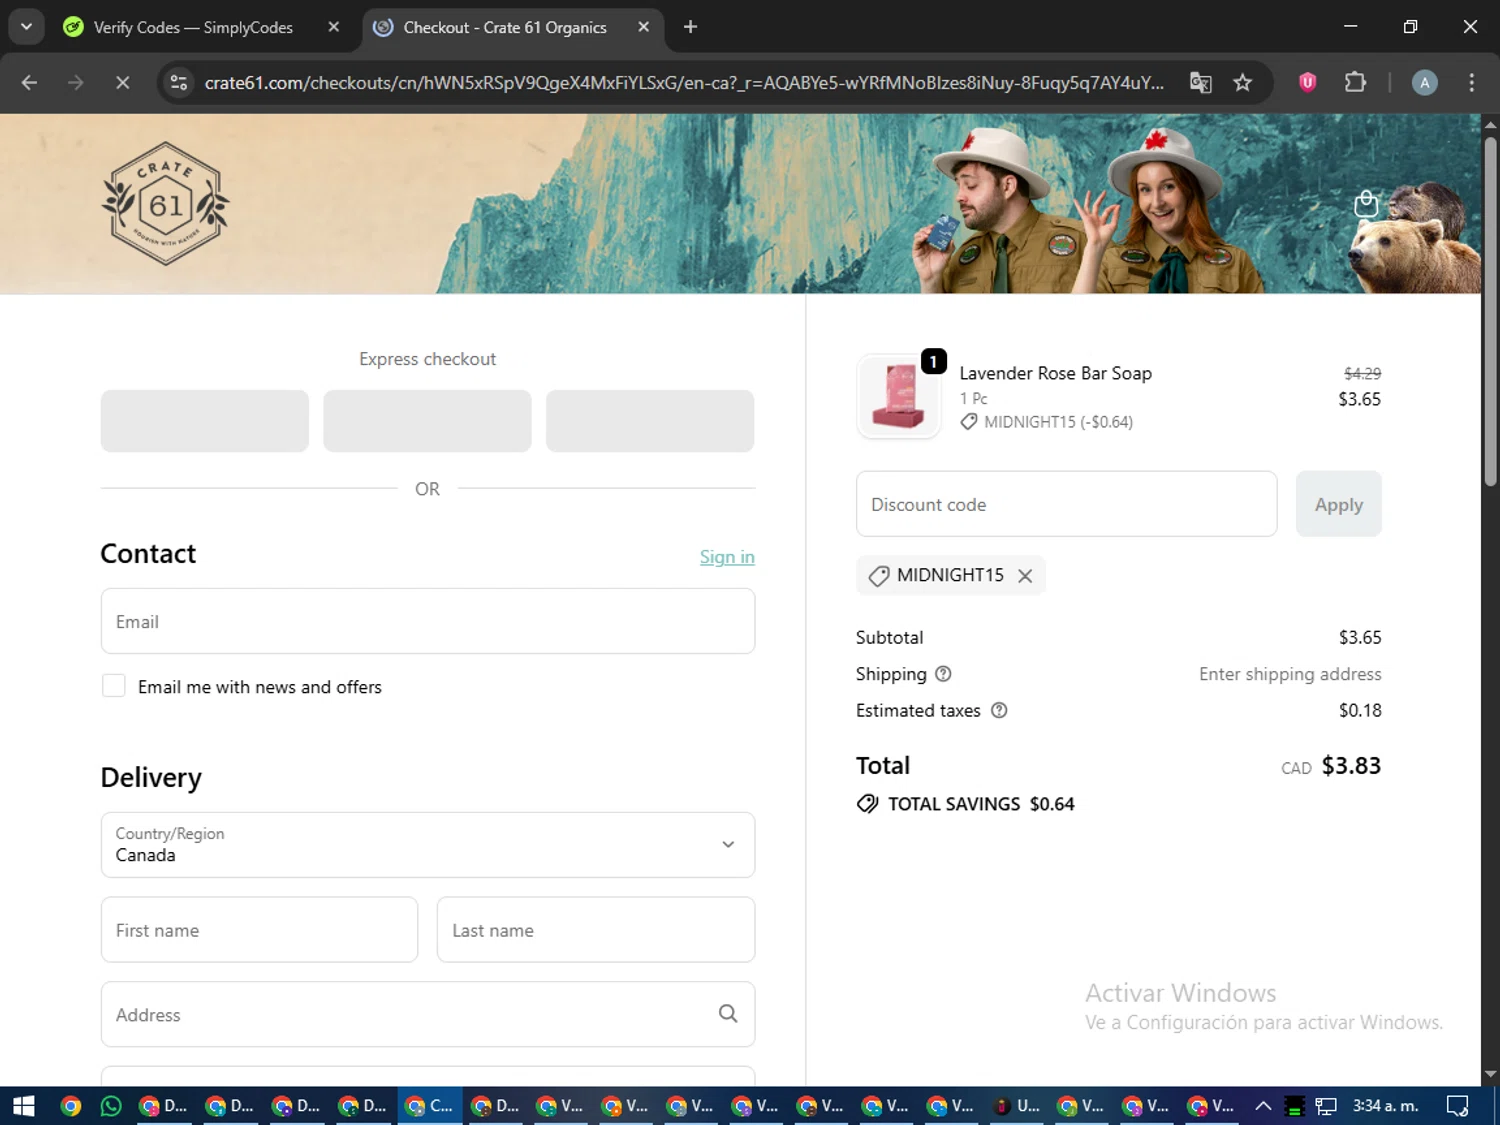This screenshot has height=1125, width=1500.
Task: Focus the Discount code field
Action: (1066, 504)
